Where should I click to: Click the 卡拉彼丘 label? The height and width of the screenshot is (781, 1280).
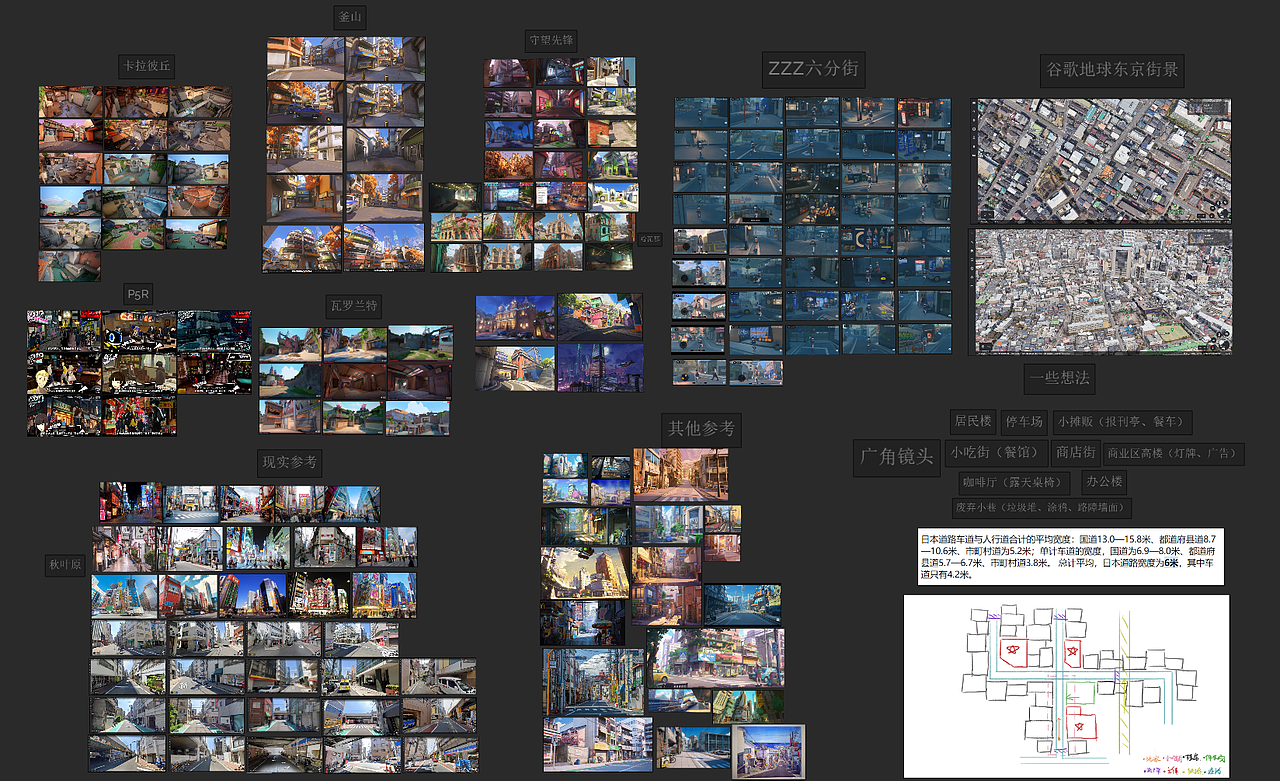tap(146, 68)
